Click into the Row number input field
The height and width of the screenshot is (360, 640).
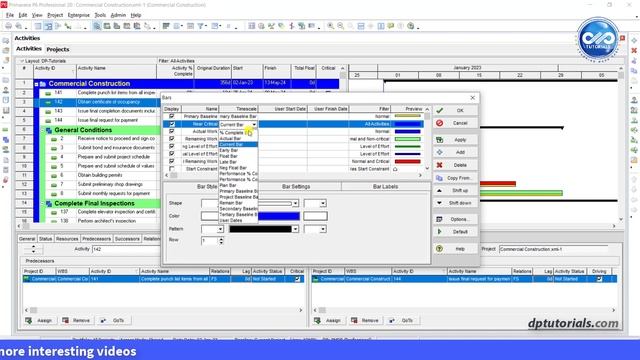click(210, 241)
